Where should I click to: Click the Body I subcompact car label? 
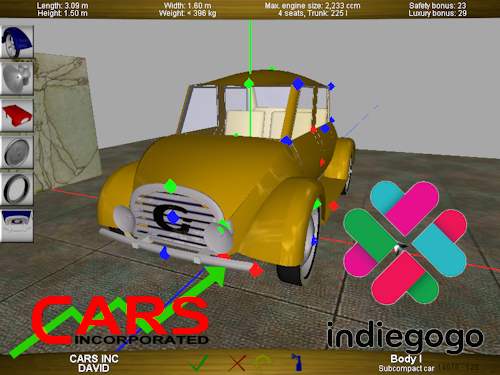[x=406, y=363]
